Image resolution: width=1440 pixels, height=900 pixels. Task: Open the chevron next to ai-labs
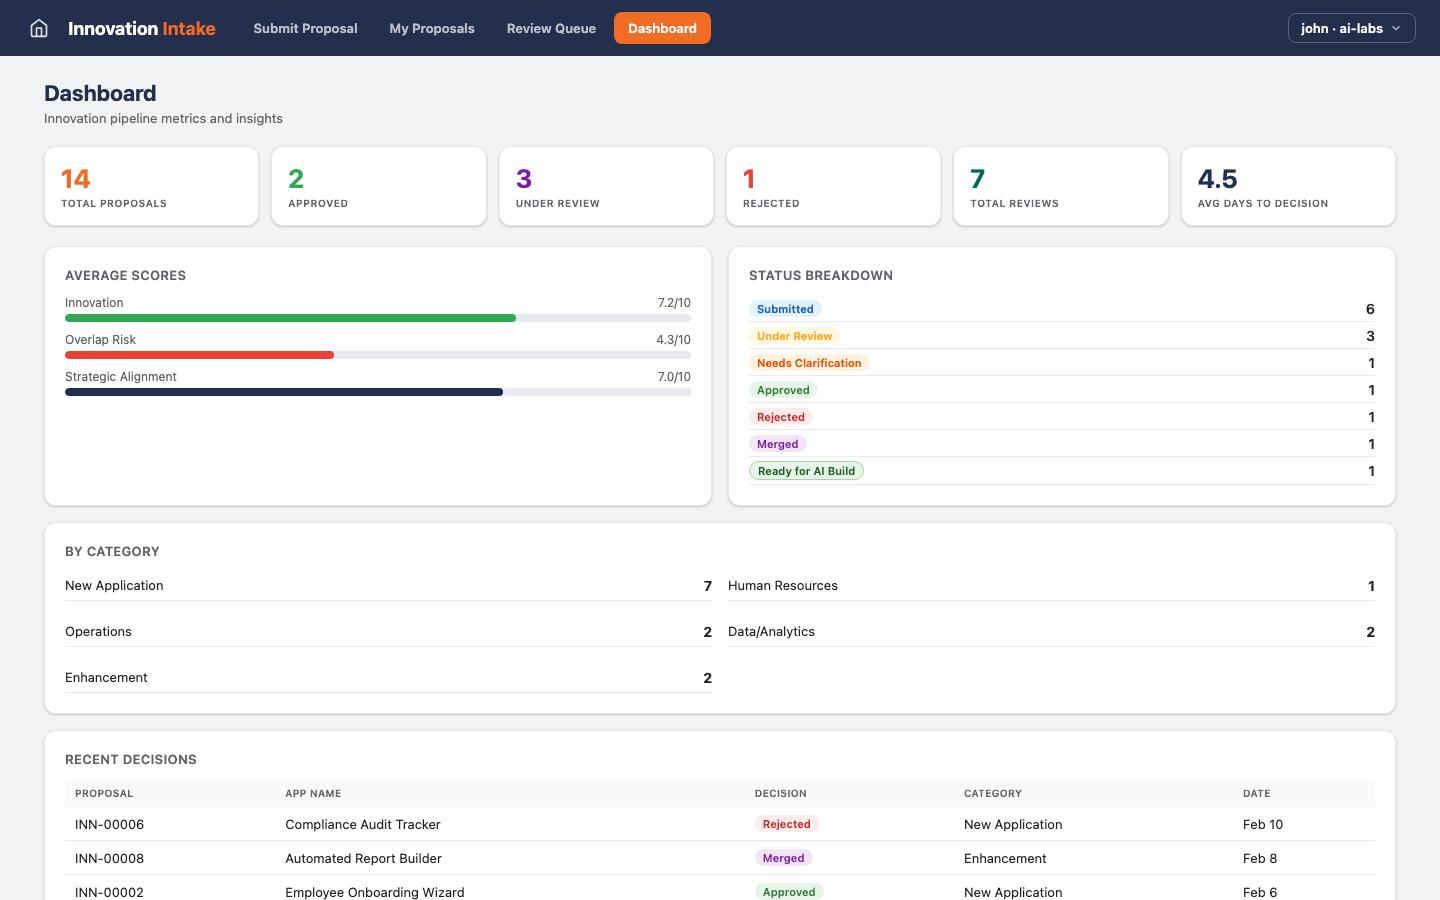[x=1395, y=28]
